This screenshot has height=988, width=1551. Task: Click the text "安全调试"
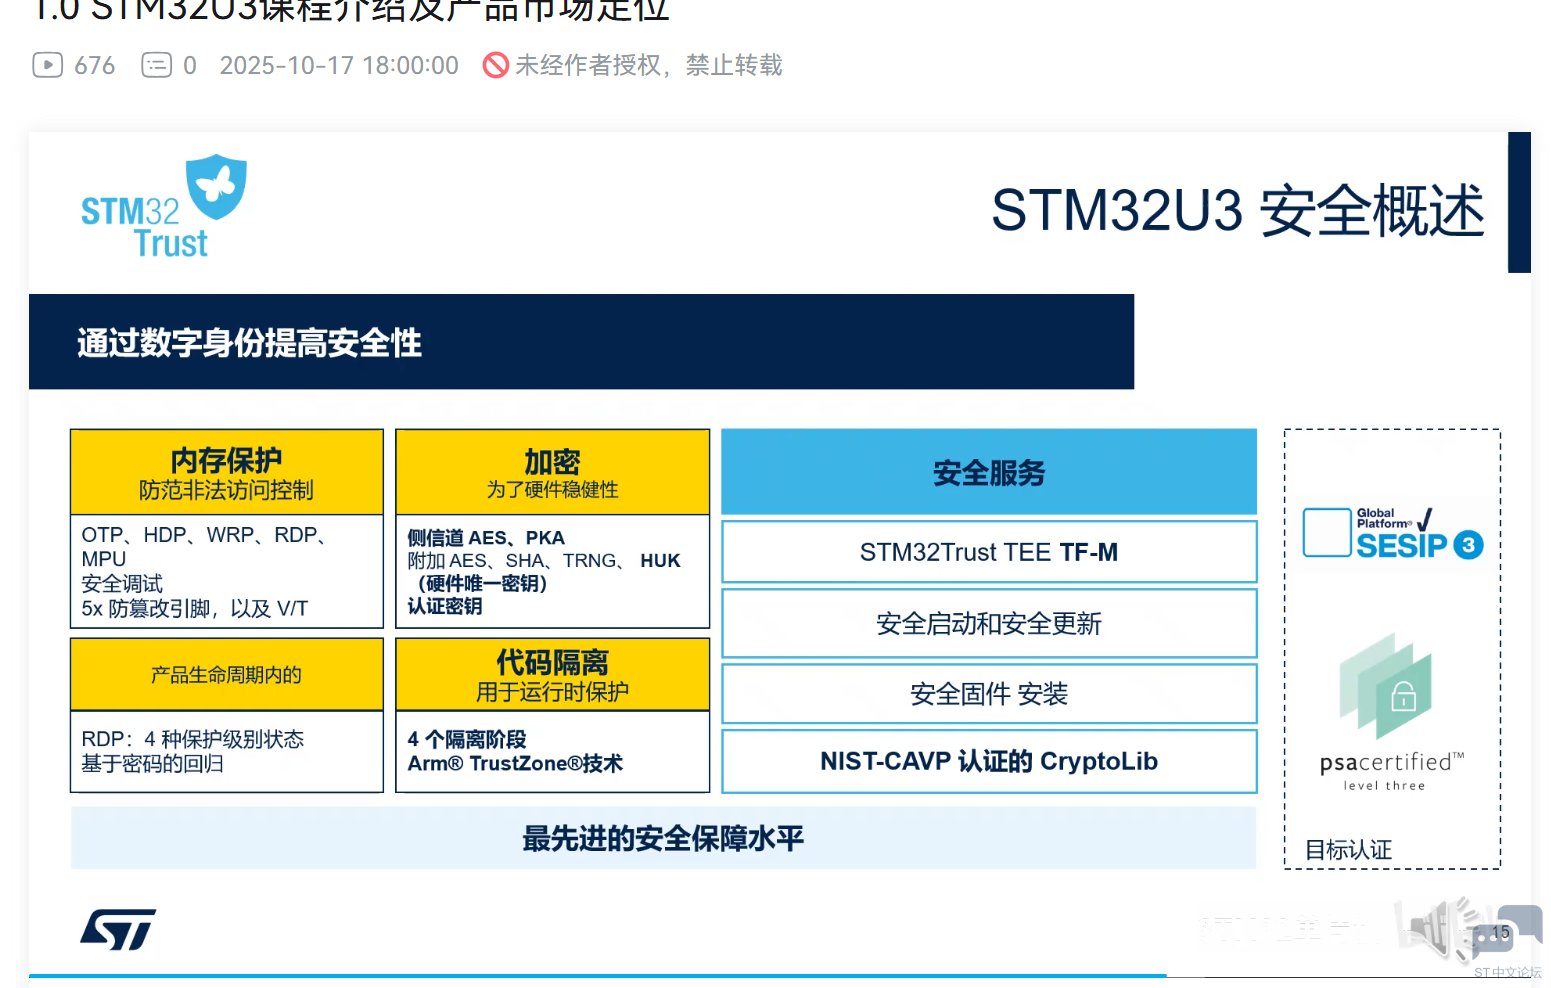[122, 584]
